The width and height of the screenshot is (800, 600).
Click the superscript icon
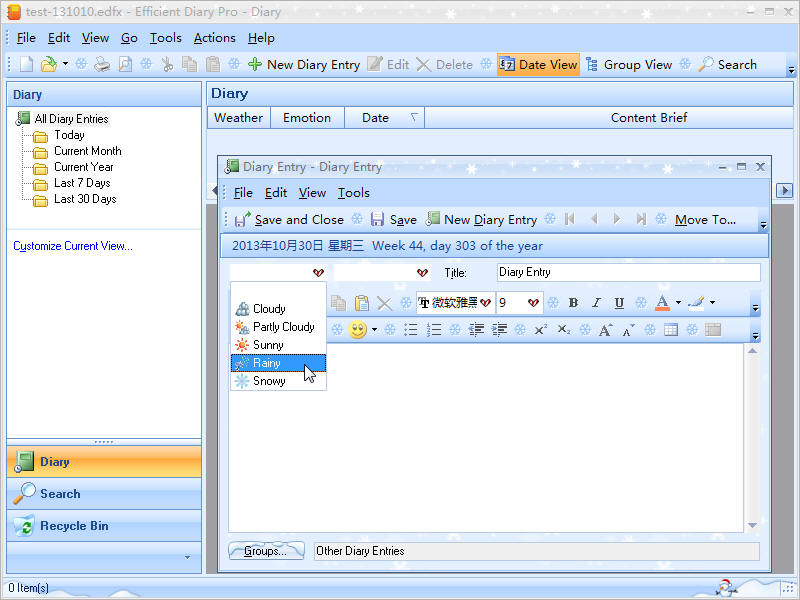540,330
